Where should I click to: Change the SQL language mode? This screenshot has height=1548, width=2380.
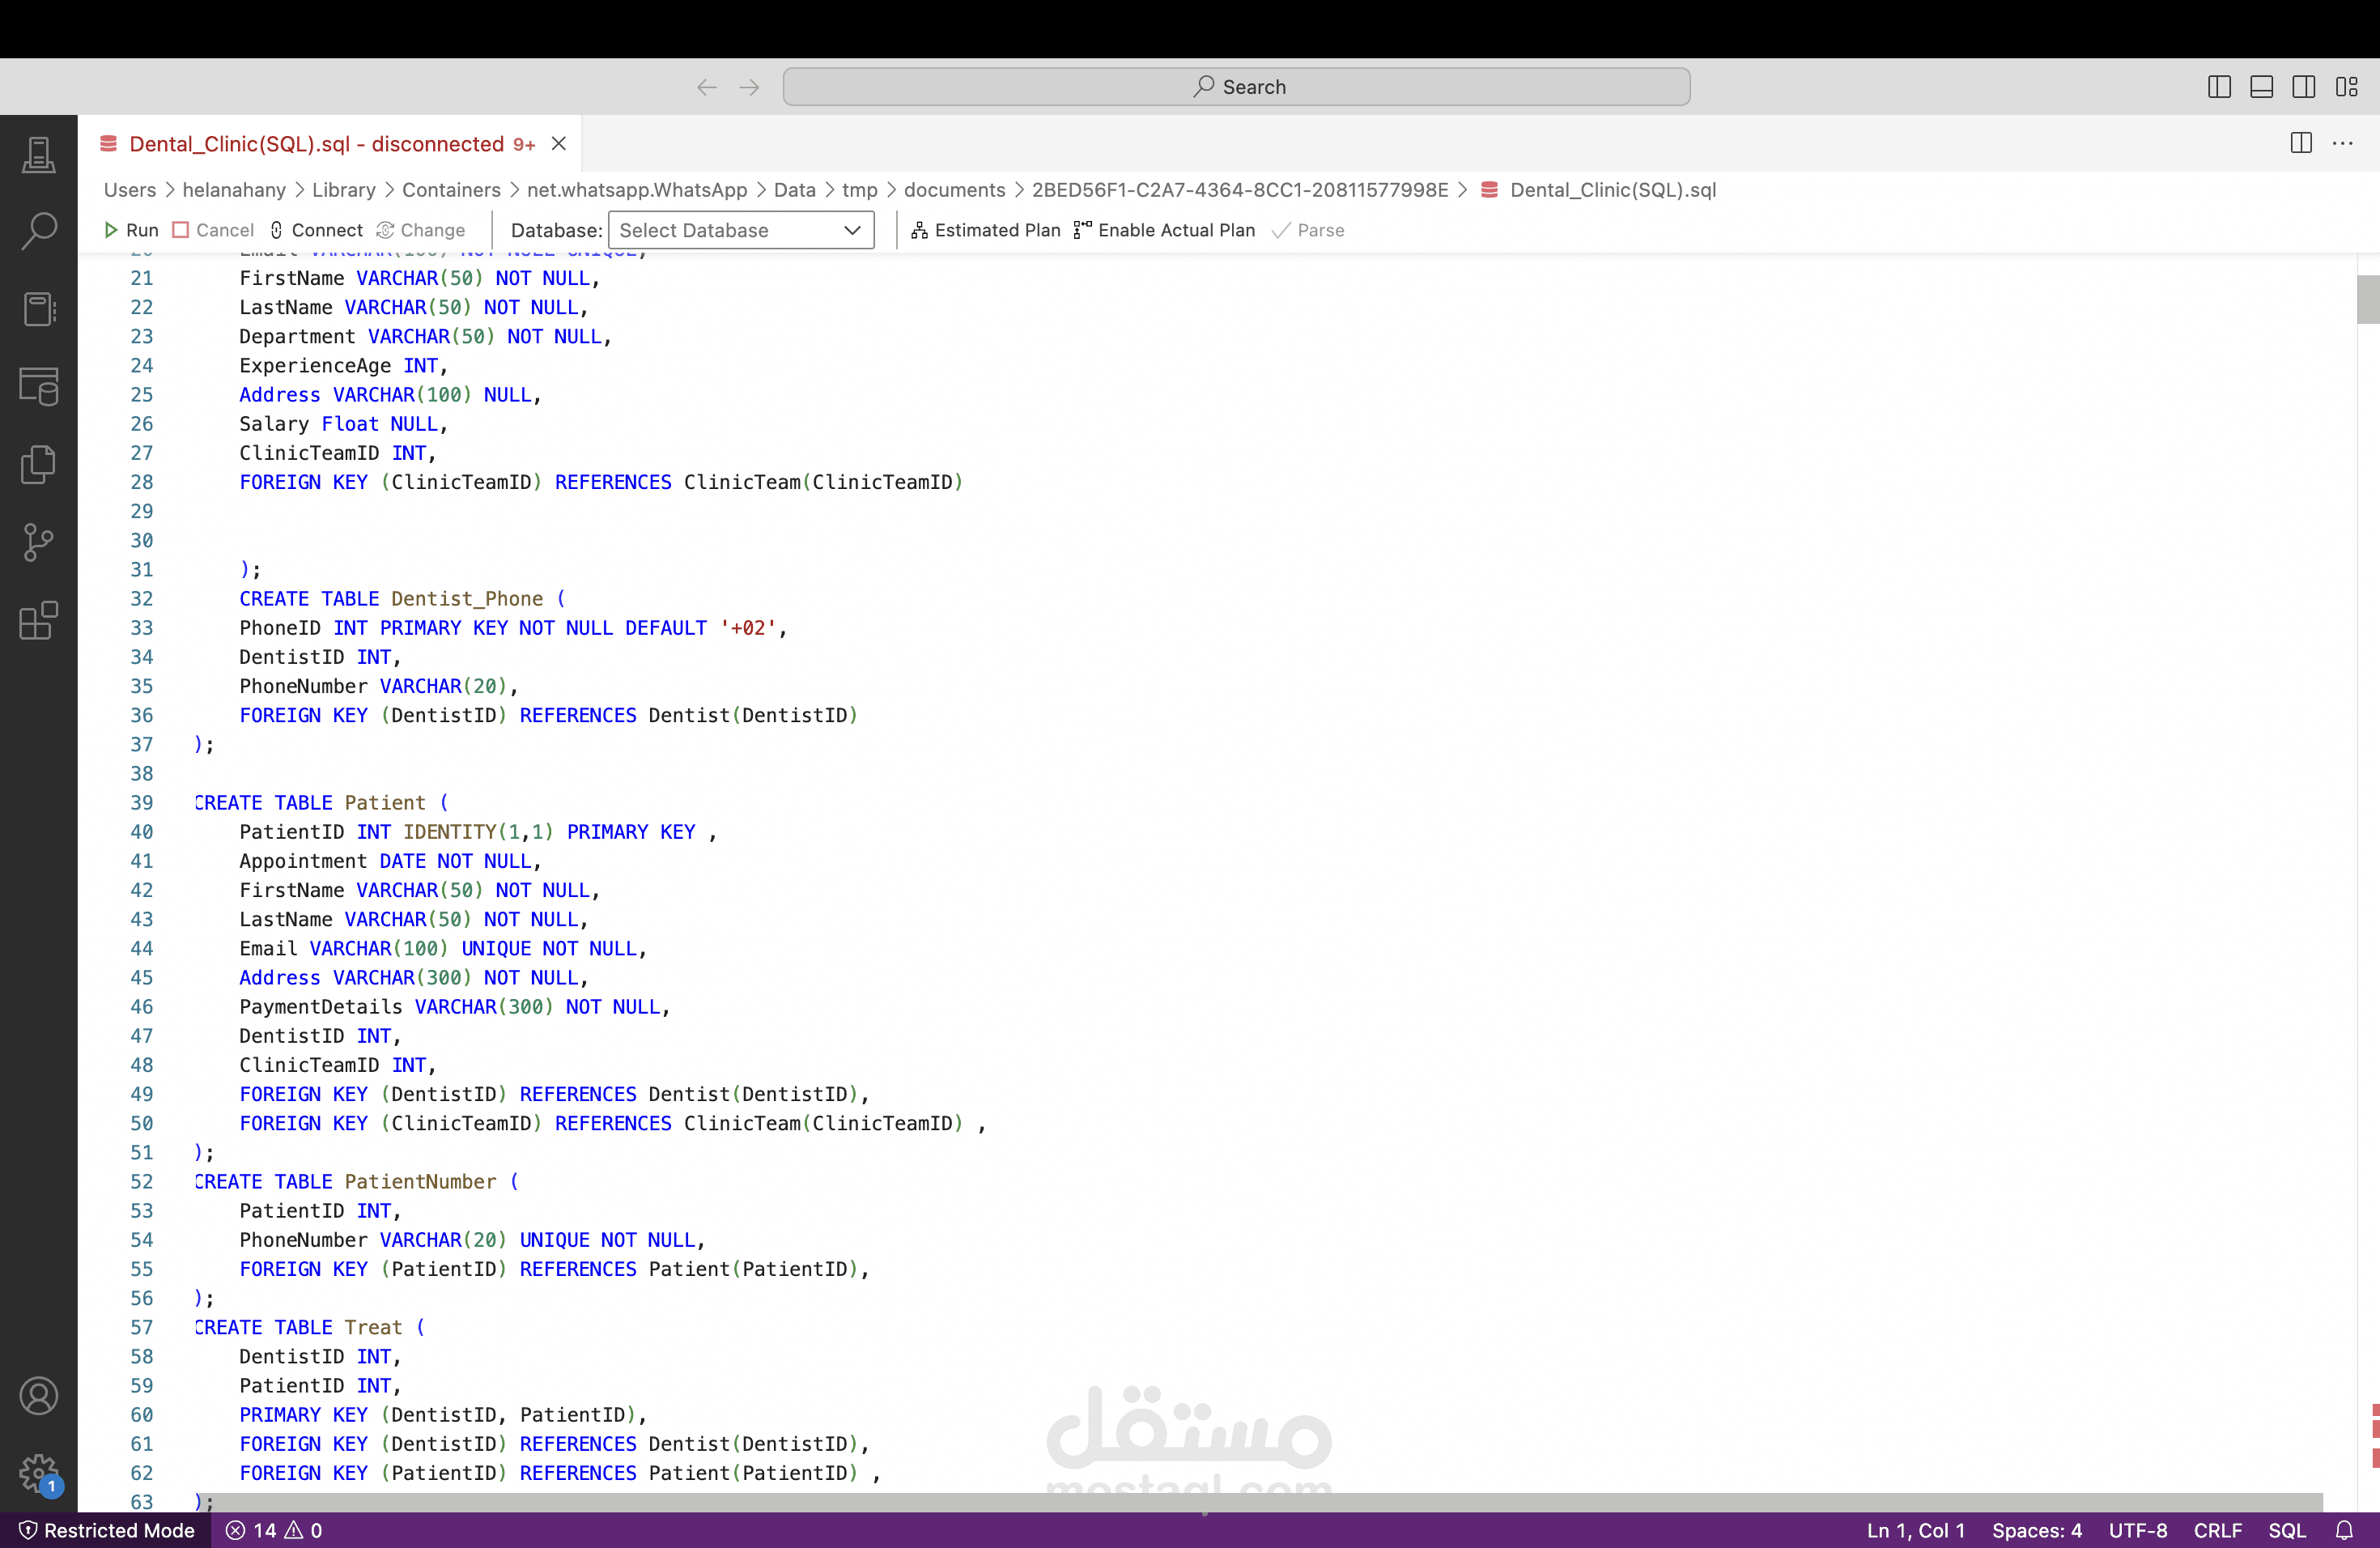(2287, 1530)
